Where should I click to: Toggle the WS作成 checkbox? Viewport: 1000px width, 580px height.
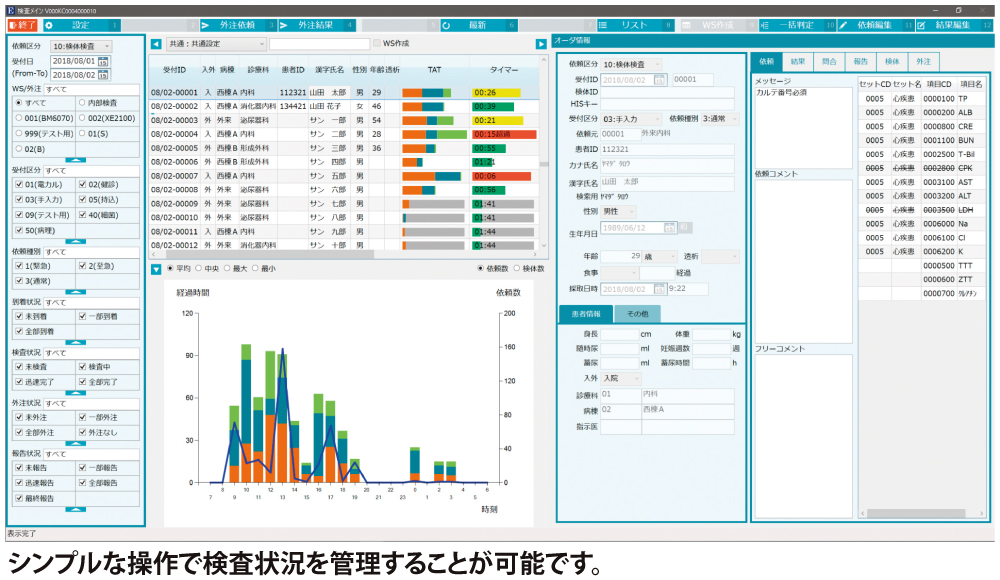377,44
